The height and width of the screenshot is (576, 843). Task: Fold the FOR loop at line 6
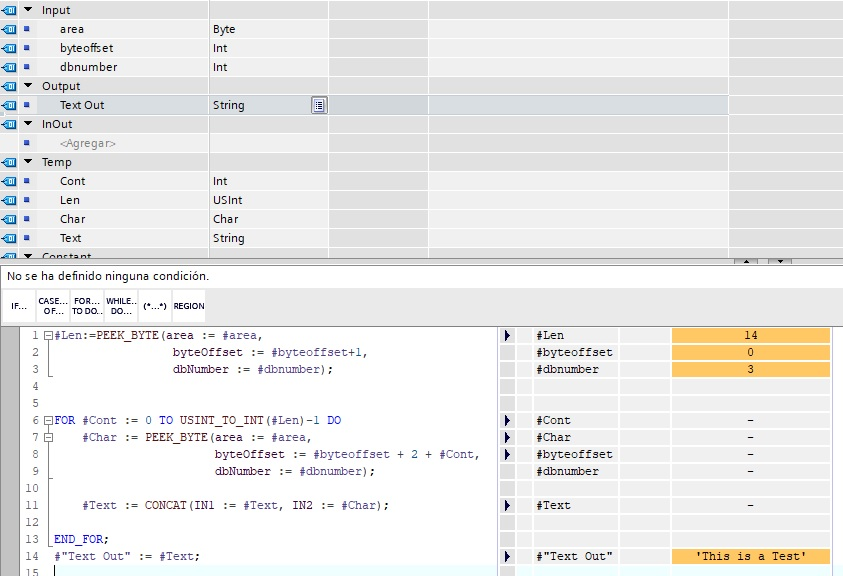click(48, 421)
